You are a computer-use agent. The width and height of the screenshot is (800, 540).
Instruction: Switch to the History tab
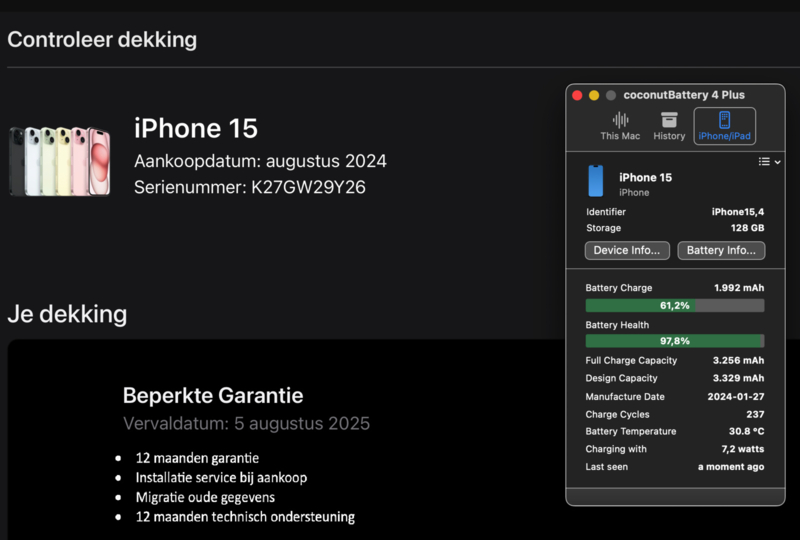(x=669, y=126)
